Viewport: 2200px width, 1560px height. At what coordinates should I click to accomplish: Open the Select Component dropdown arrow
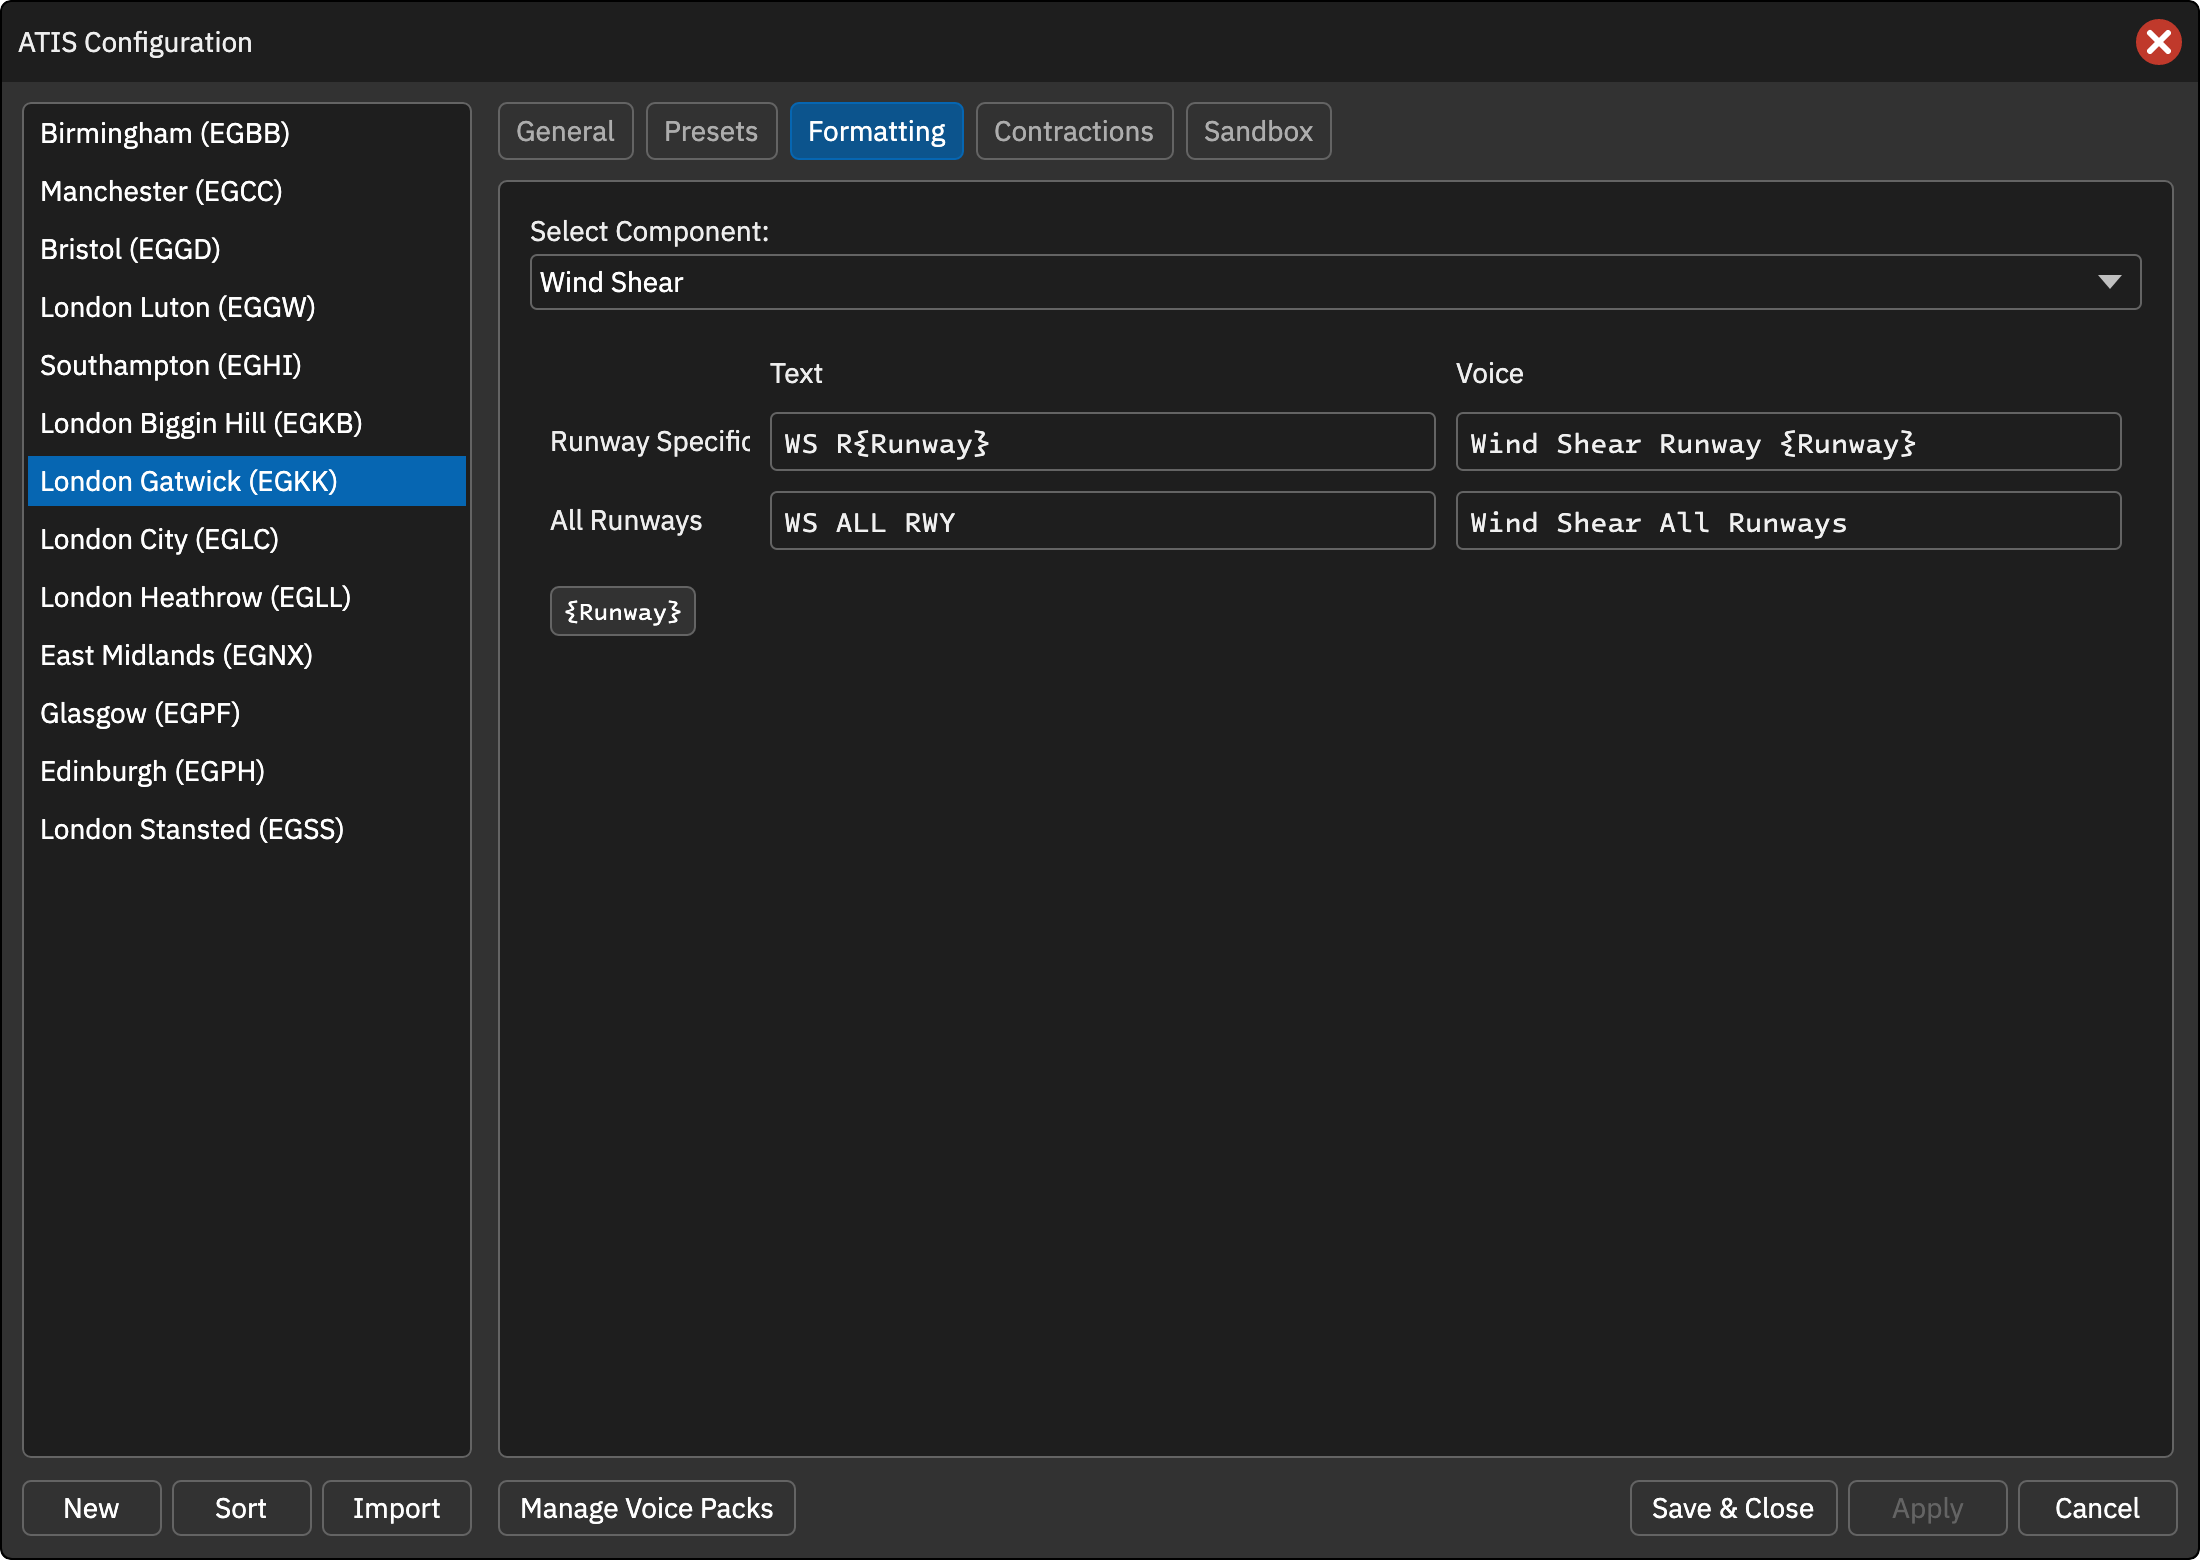pos(2109,282)
